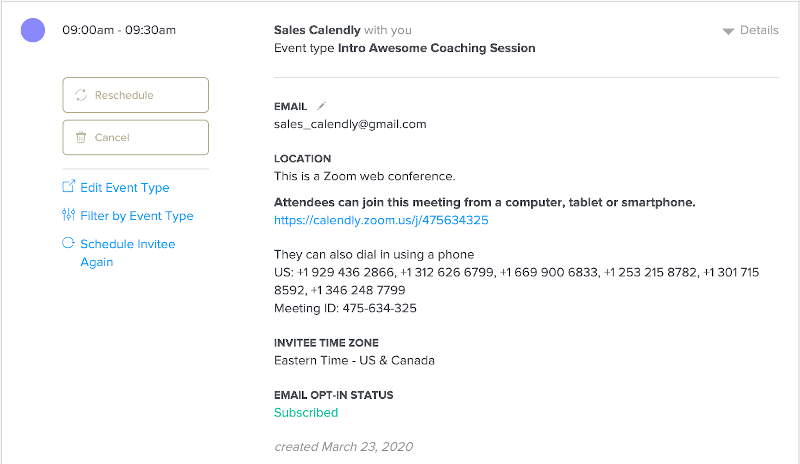Image resolution: width=800 pixels, height=464 pixels.
Task: Choose the Filter by Event Type link
Action: [137, 215]
